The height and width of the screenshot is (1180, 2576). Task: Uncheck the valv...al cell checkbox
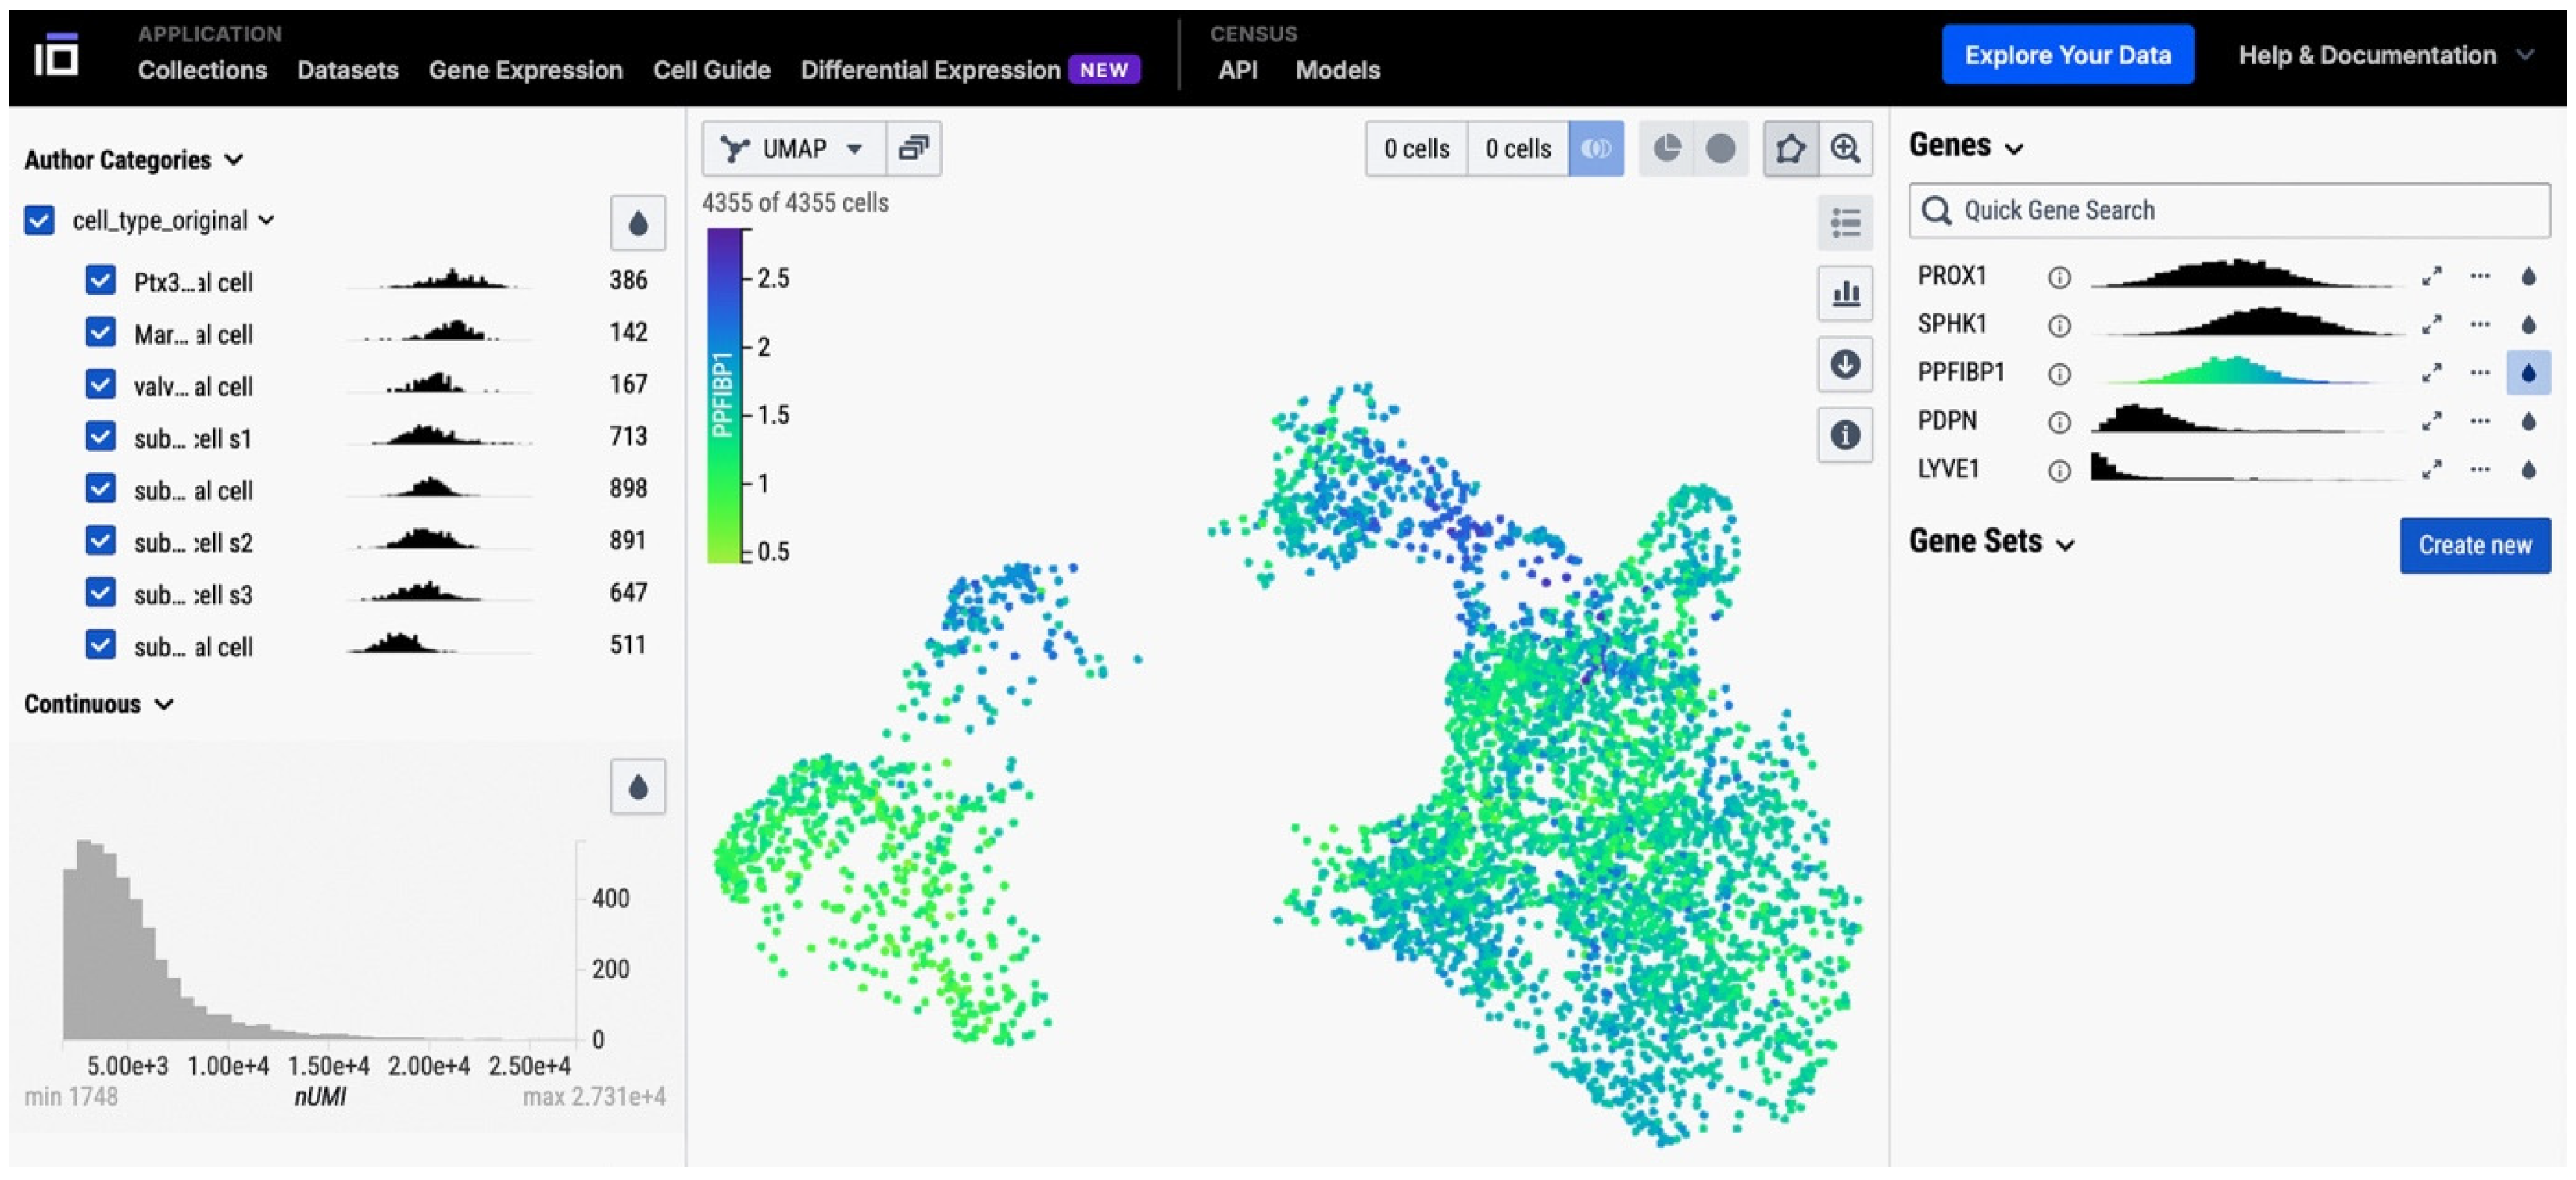point(100,384)
